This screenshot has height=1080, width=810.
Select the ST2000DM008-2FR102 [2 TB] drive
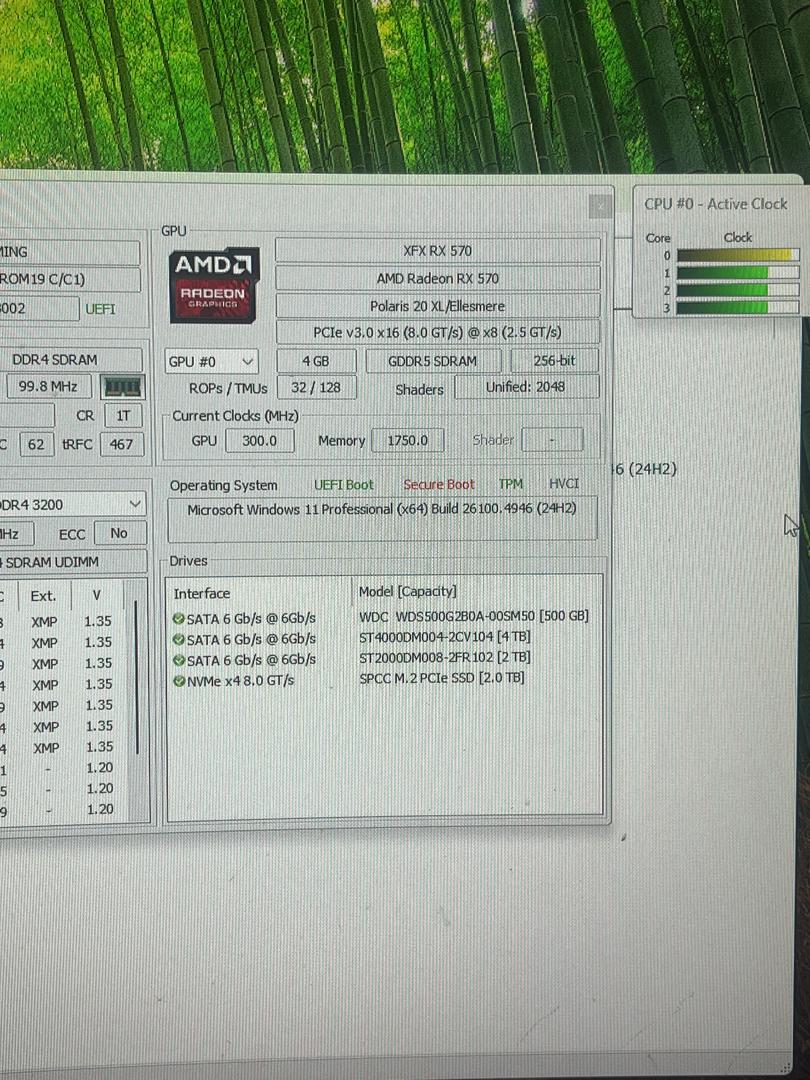pyautogui.click(x=445, y=658)
